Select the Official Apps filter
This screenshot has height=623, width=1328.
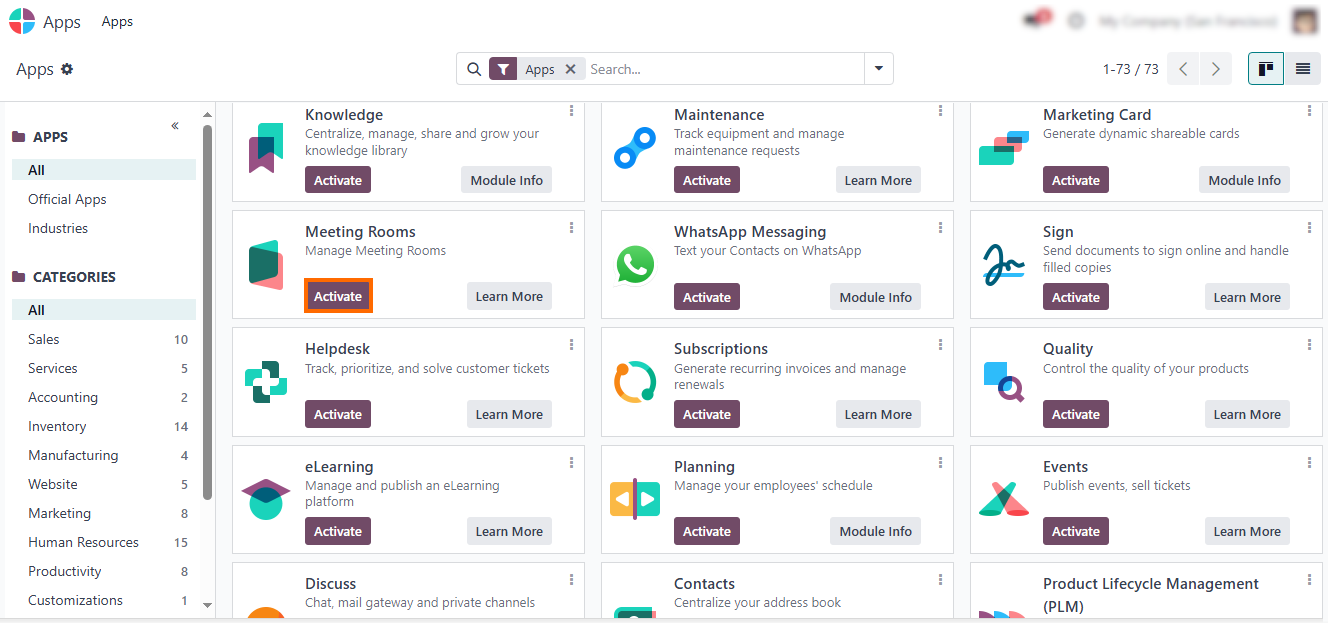point(67,199)
